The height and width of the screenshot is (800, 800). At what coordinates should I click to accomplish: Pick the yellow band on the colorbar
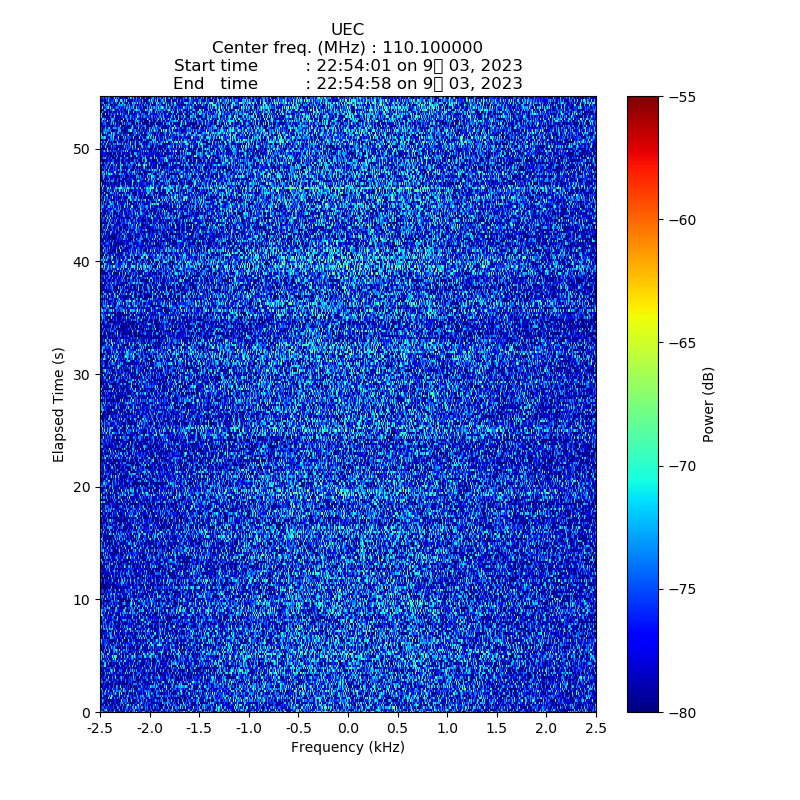coord(643,318)
